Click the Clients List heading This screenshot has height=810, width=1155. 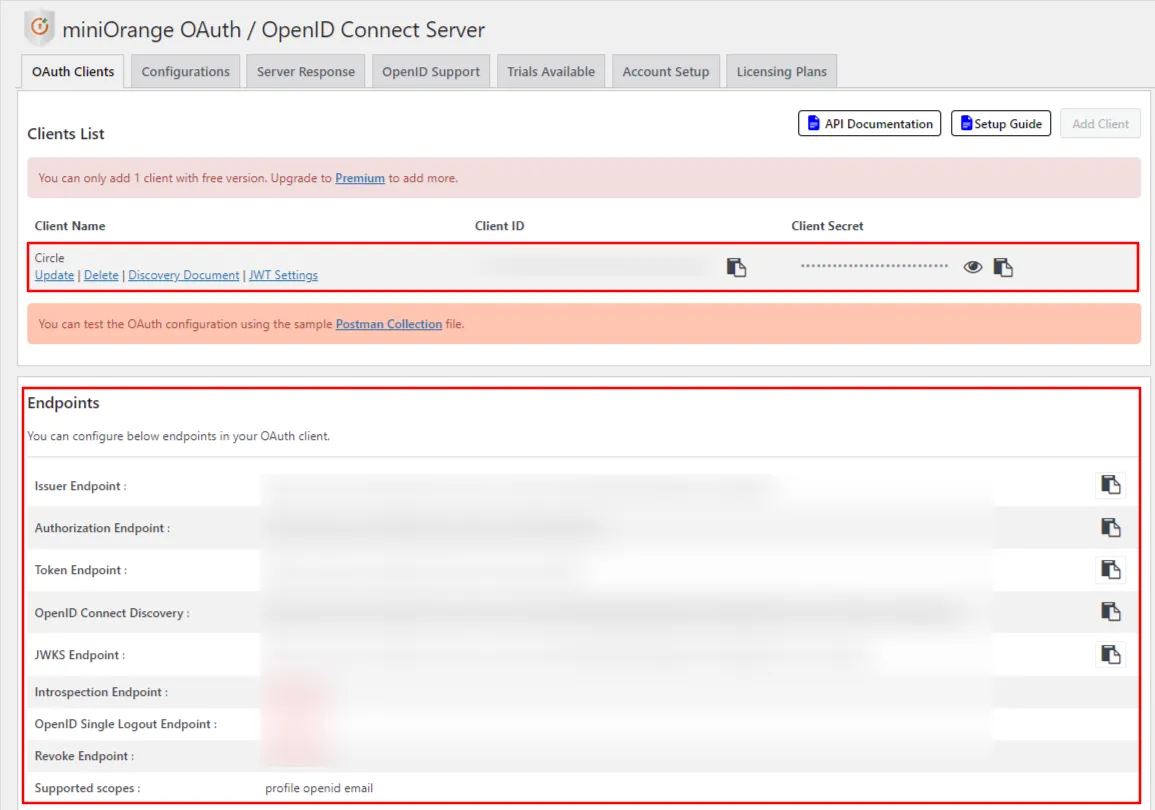pyautogui.click(x=66, y=134)
